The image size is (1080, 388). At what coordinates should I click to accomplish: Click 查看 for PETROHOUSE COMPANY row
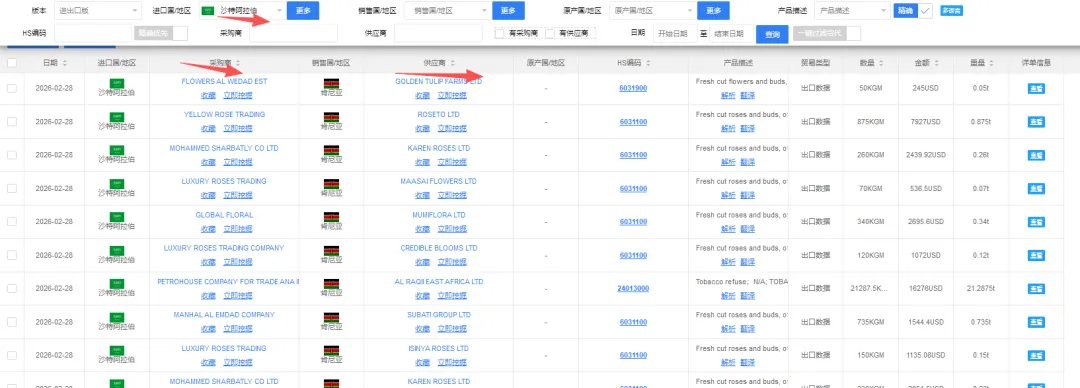click(1036, 289)
